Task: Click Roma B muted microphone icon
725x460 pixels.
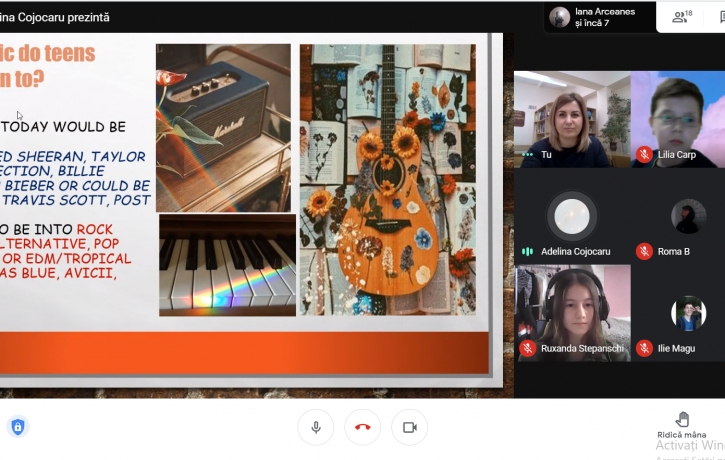Action: click(x=644, y=251)
